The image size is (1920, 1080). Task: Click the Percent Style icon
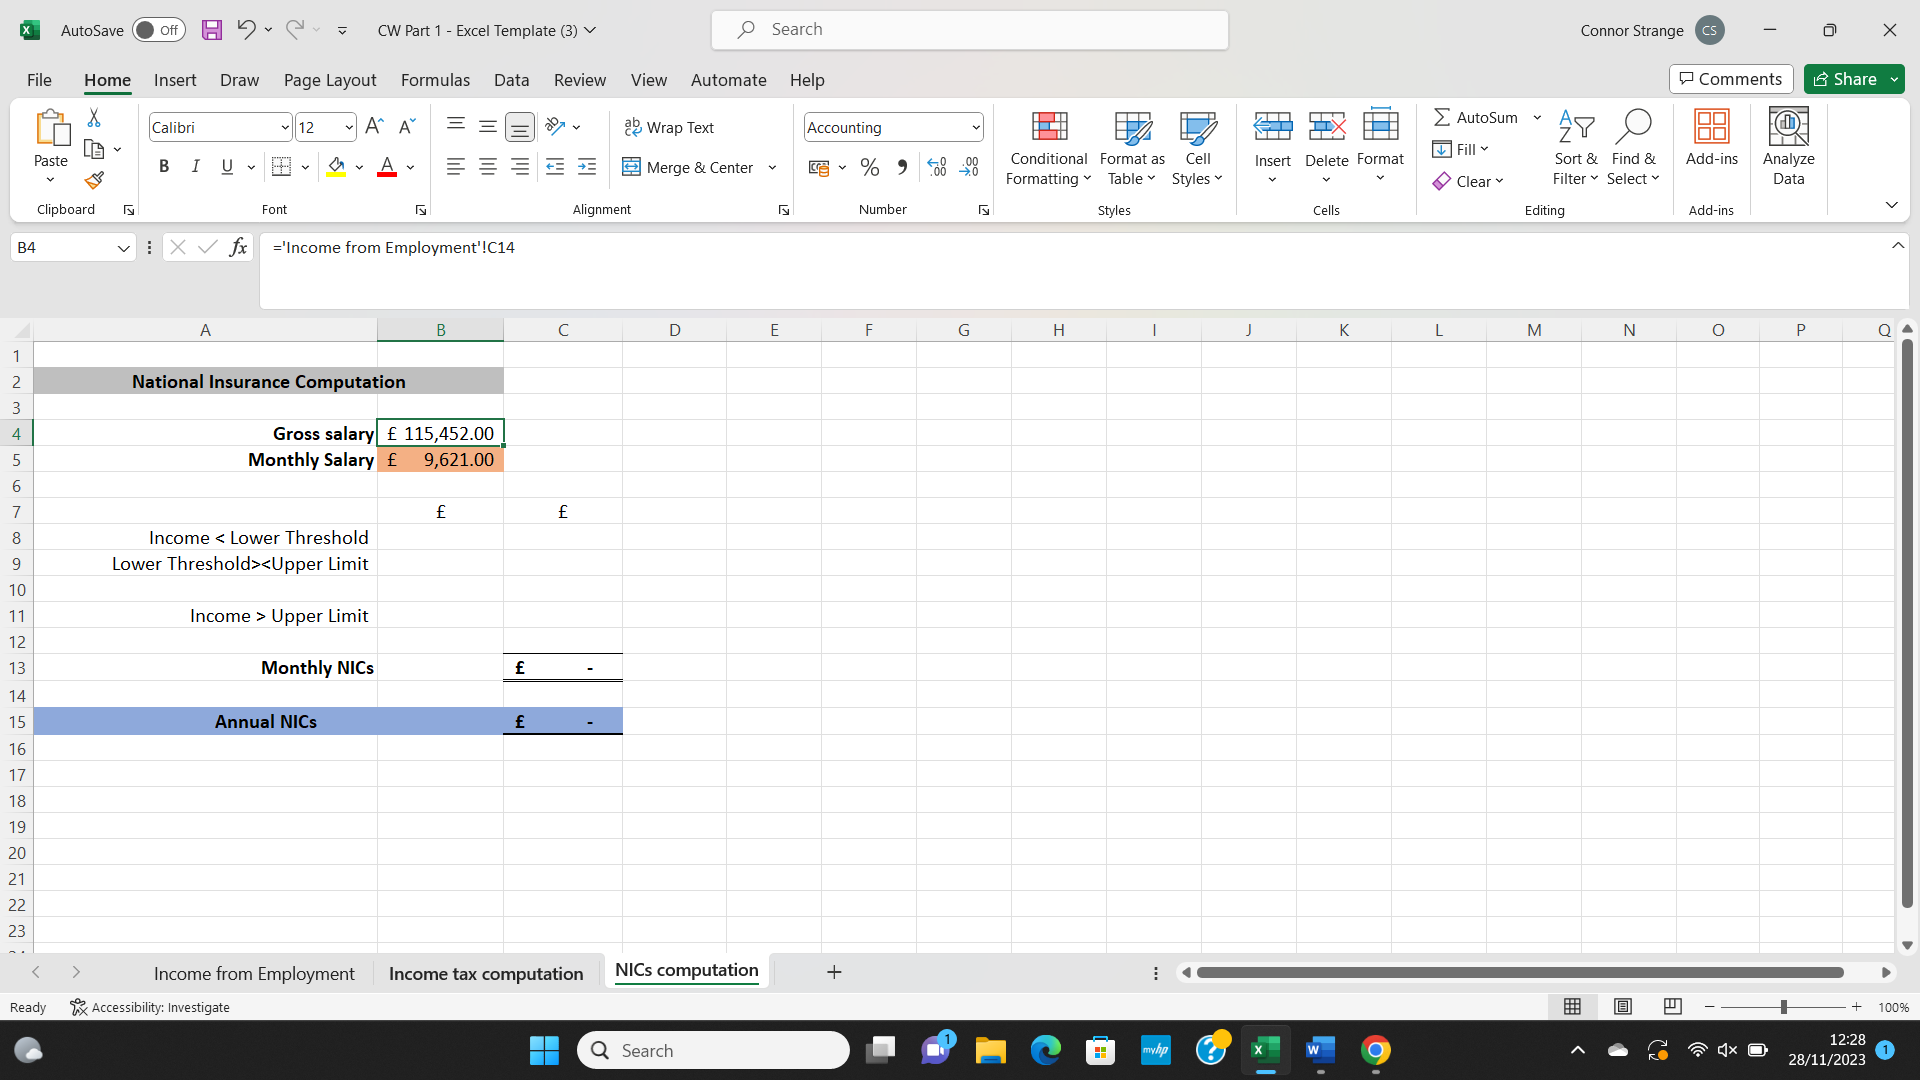pyautogui.click(x=870, y=167)
